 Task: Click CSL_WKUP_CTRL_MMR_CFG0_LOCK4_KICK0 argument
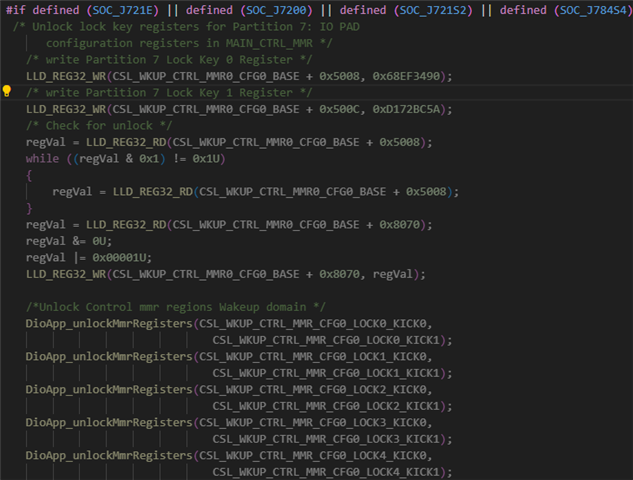pos(312,456)
